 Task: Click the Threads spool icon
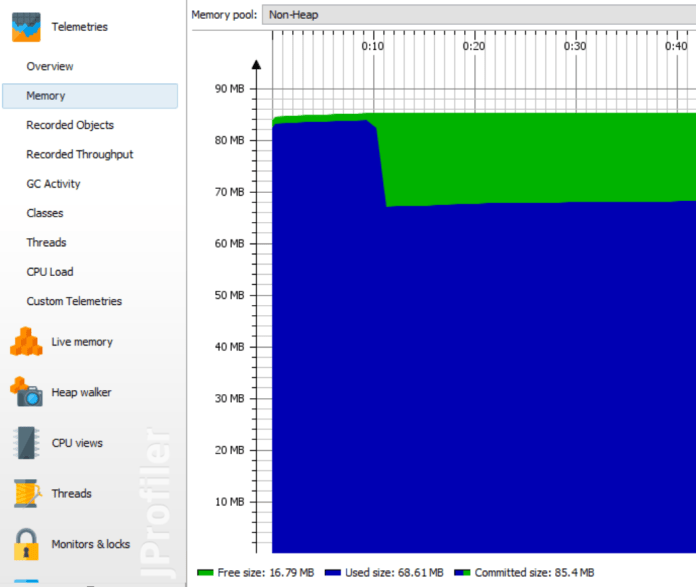tap(26, 493)
